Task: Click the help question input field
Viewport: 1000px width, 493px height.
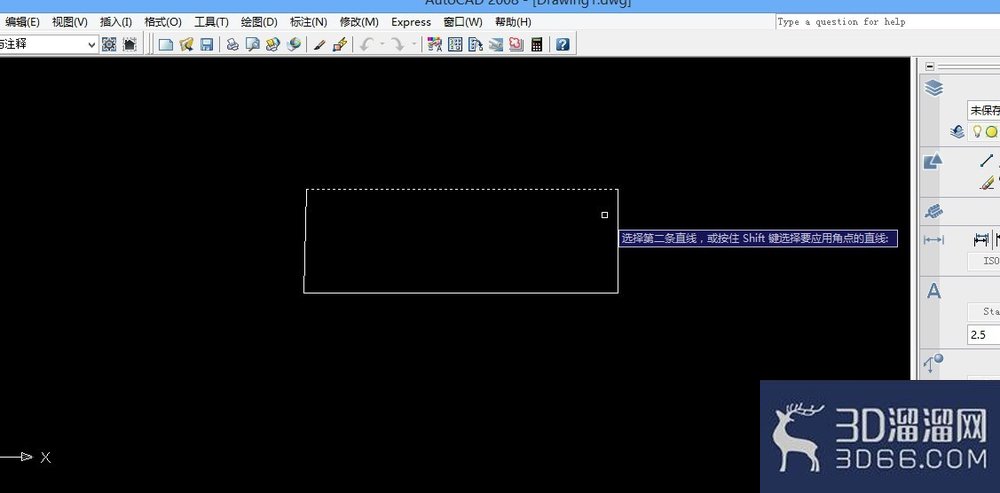Action: [x=888, y=22]
